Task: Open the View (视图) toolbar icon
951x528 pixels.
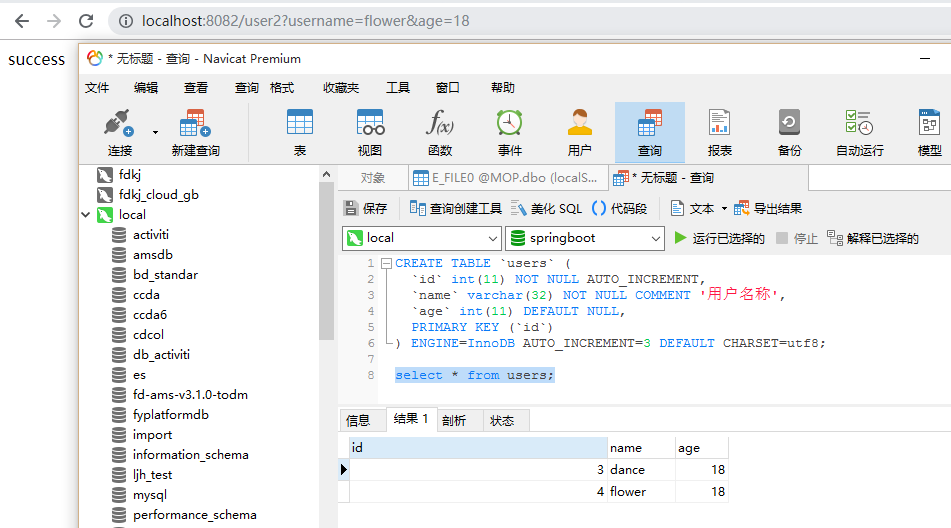Action: coord(370,133)
